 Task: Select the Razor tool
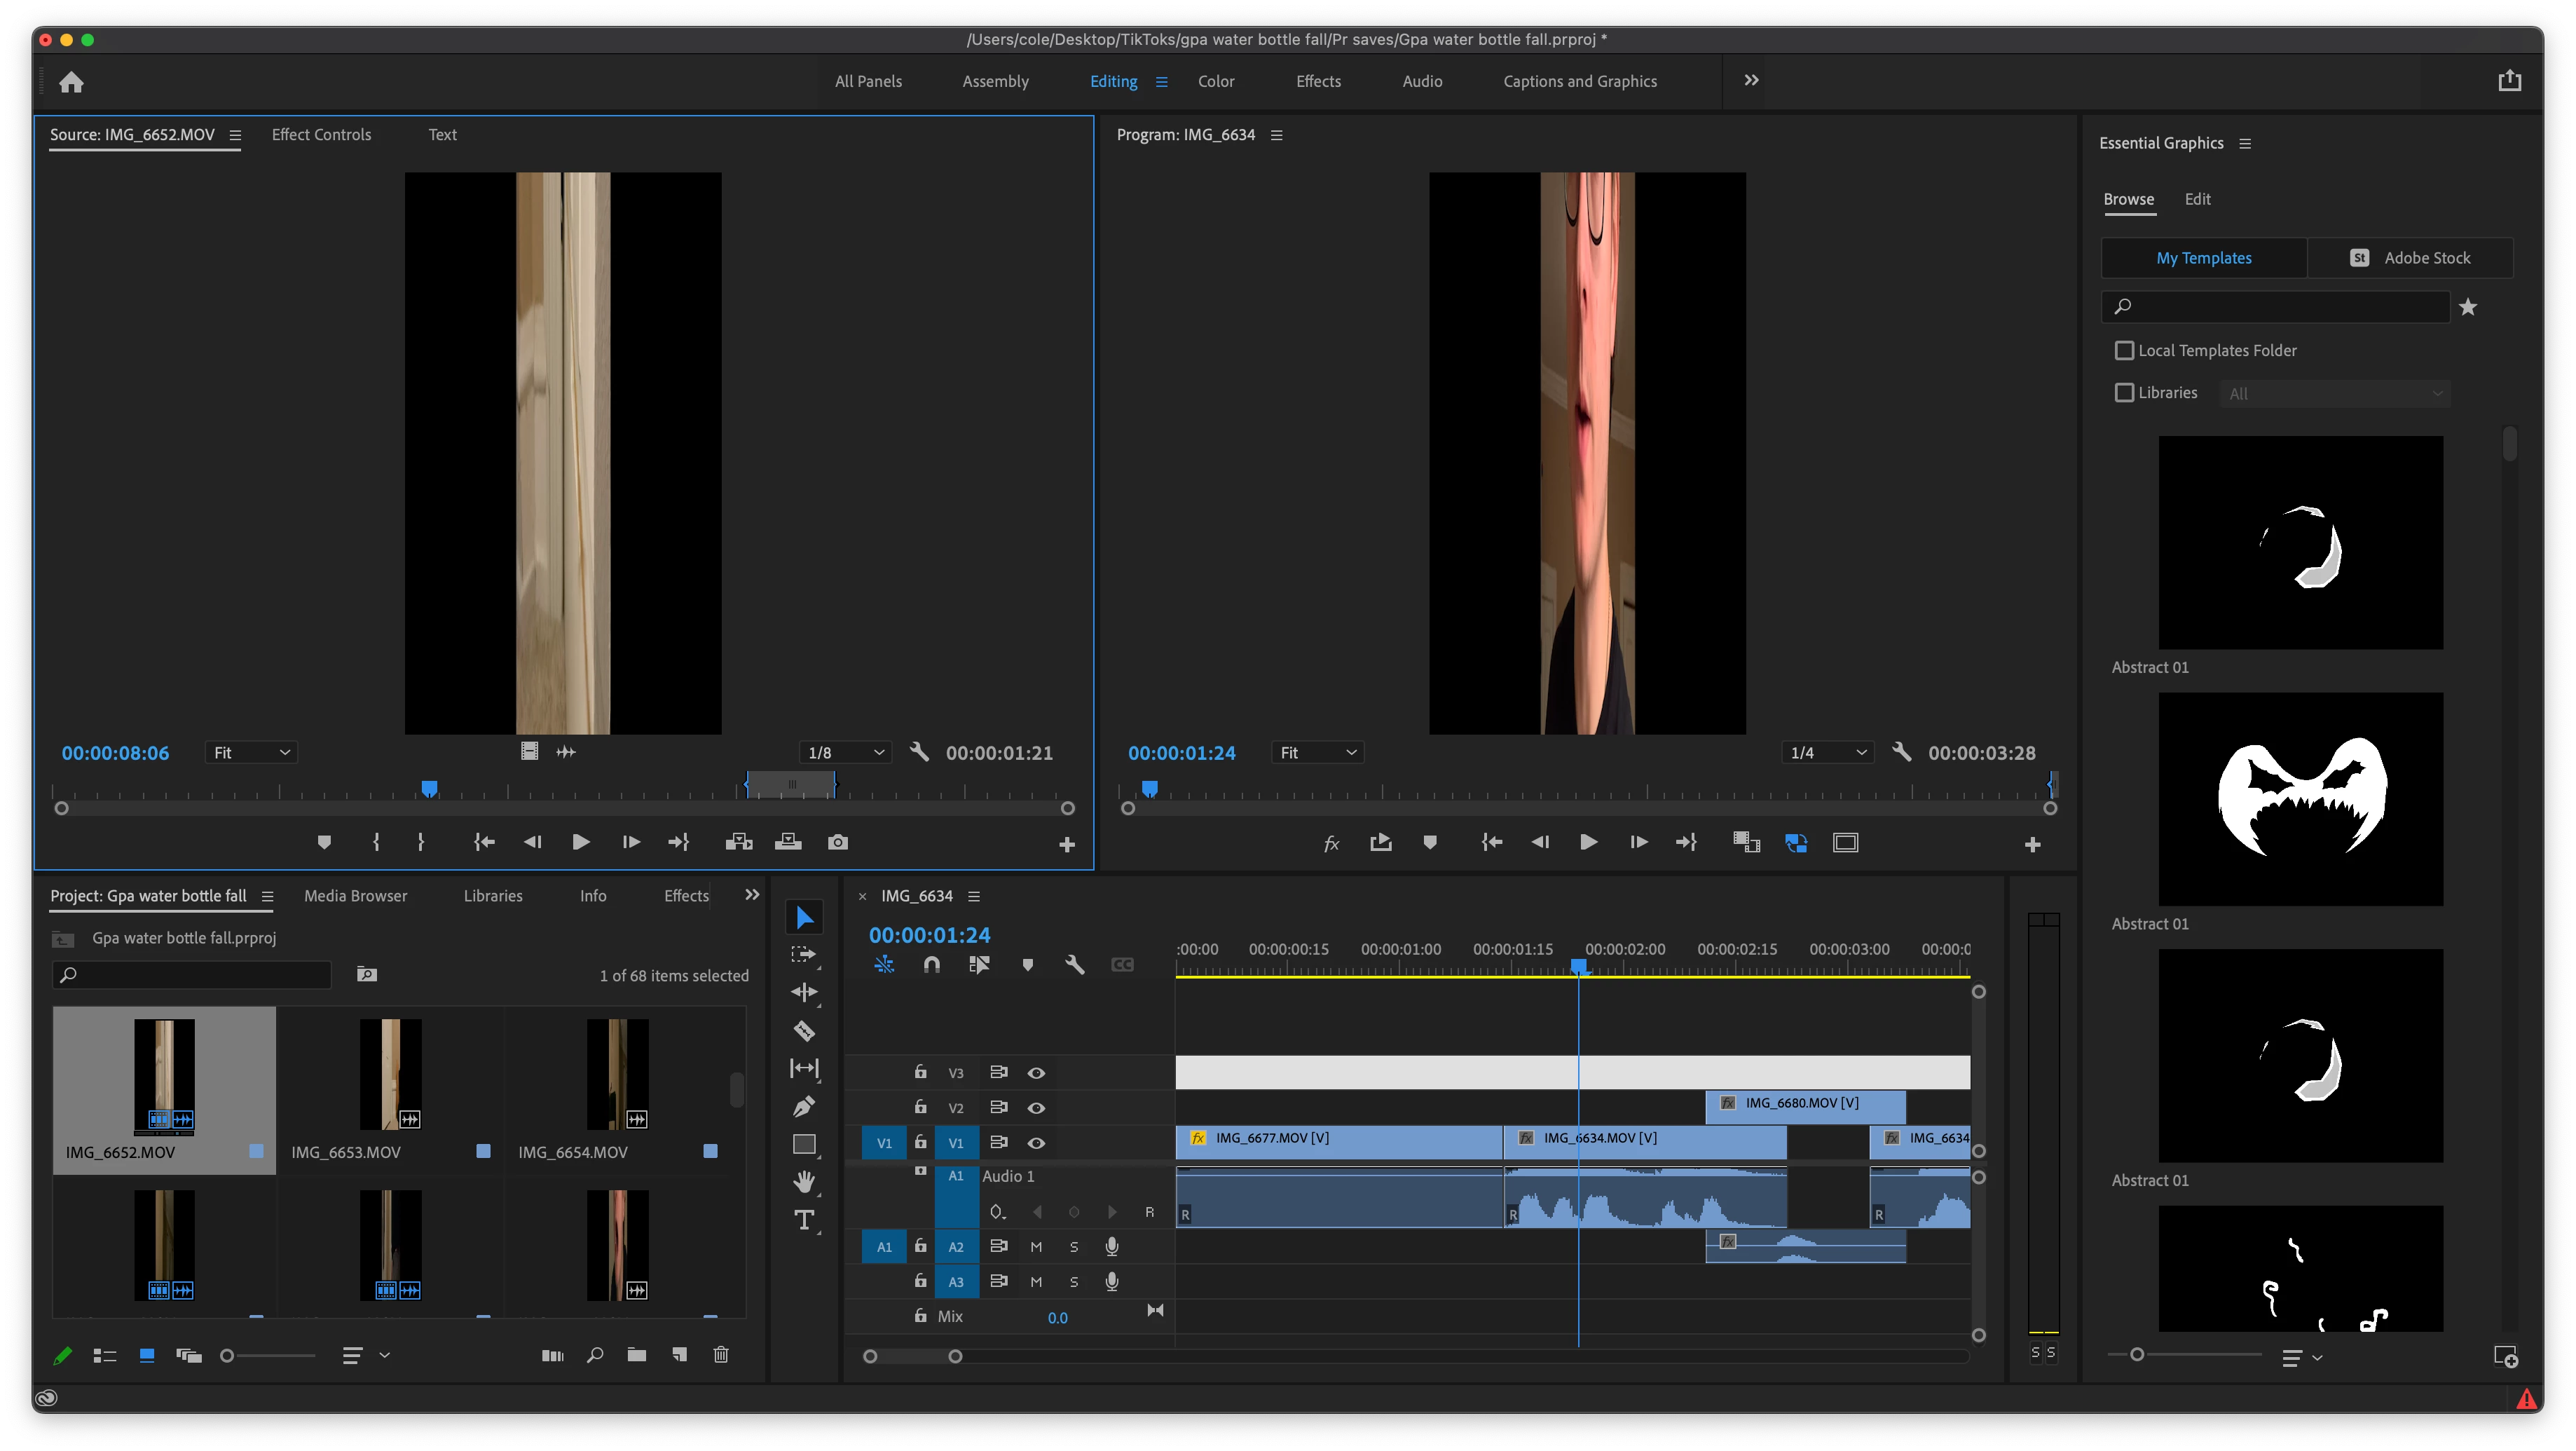pos(804,1031)
